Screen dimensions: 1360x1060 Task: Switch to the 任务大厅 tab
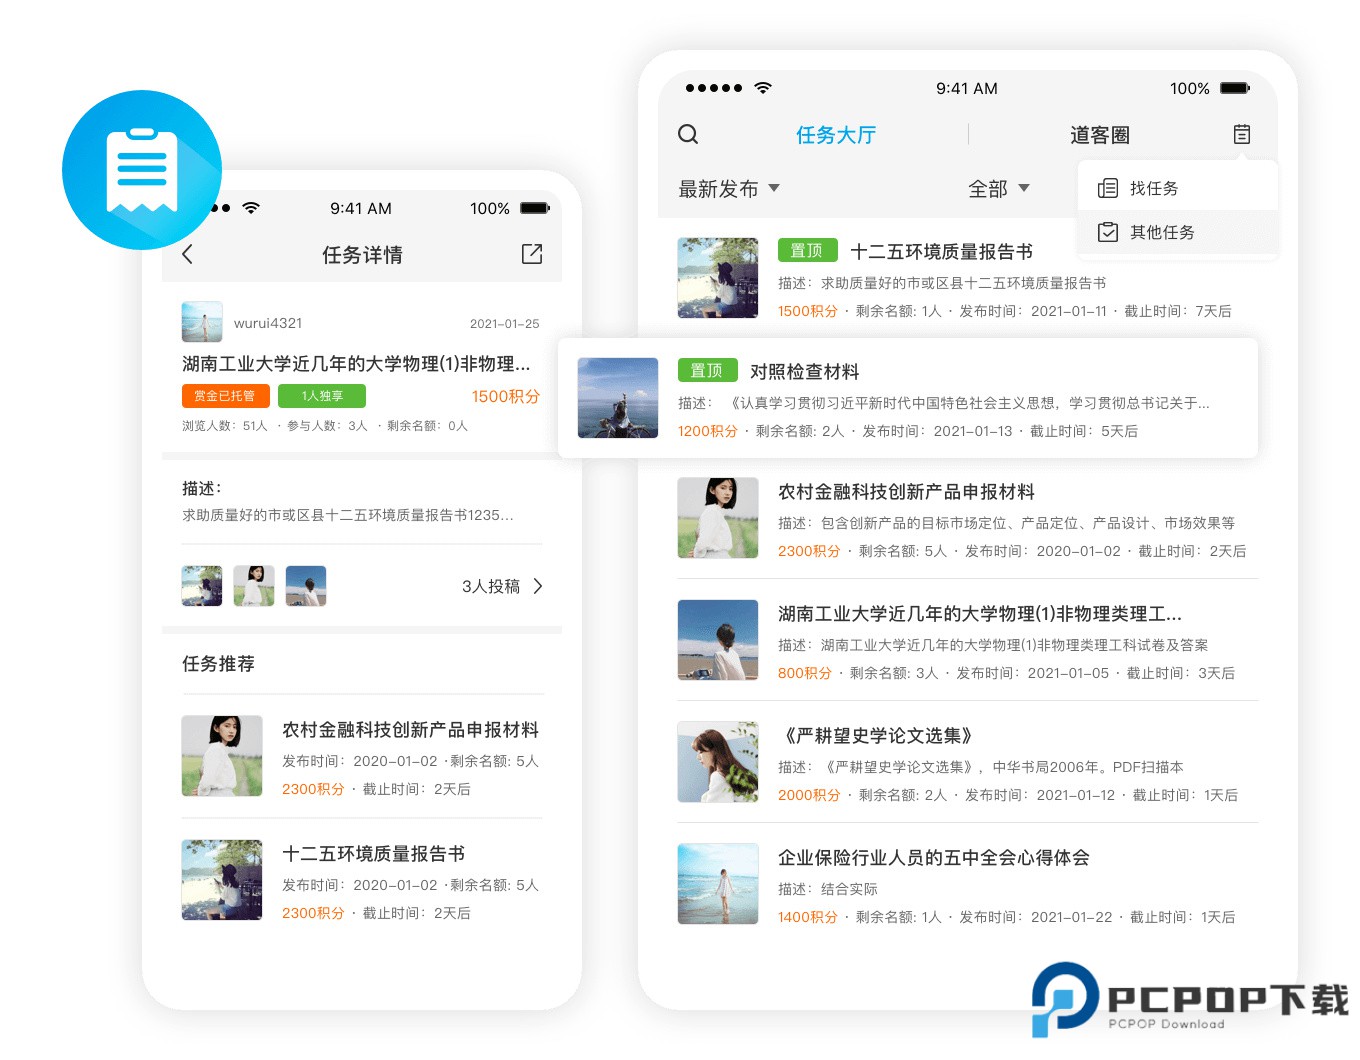pyautogui.click(x=835, y=135)
